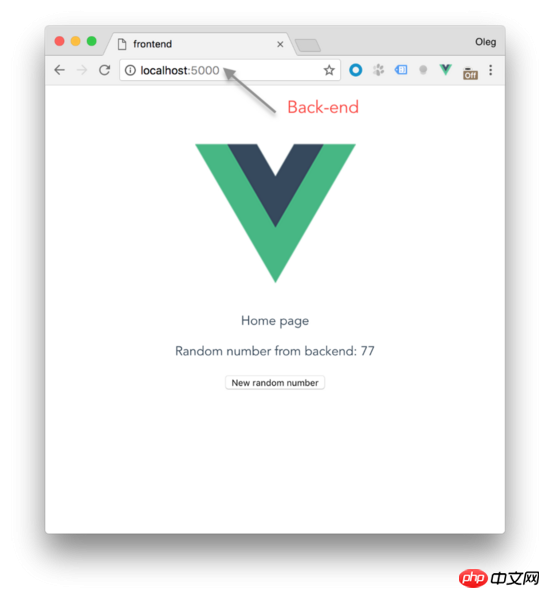Viewport: 550px width, 598px height.
Task: Open Chrome's three-dot menu
Action: pos(490,70)
